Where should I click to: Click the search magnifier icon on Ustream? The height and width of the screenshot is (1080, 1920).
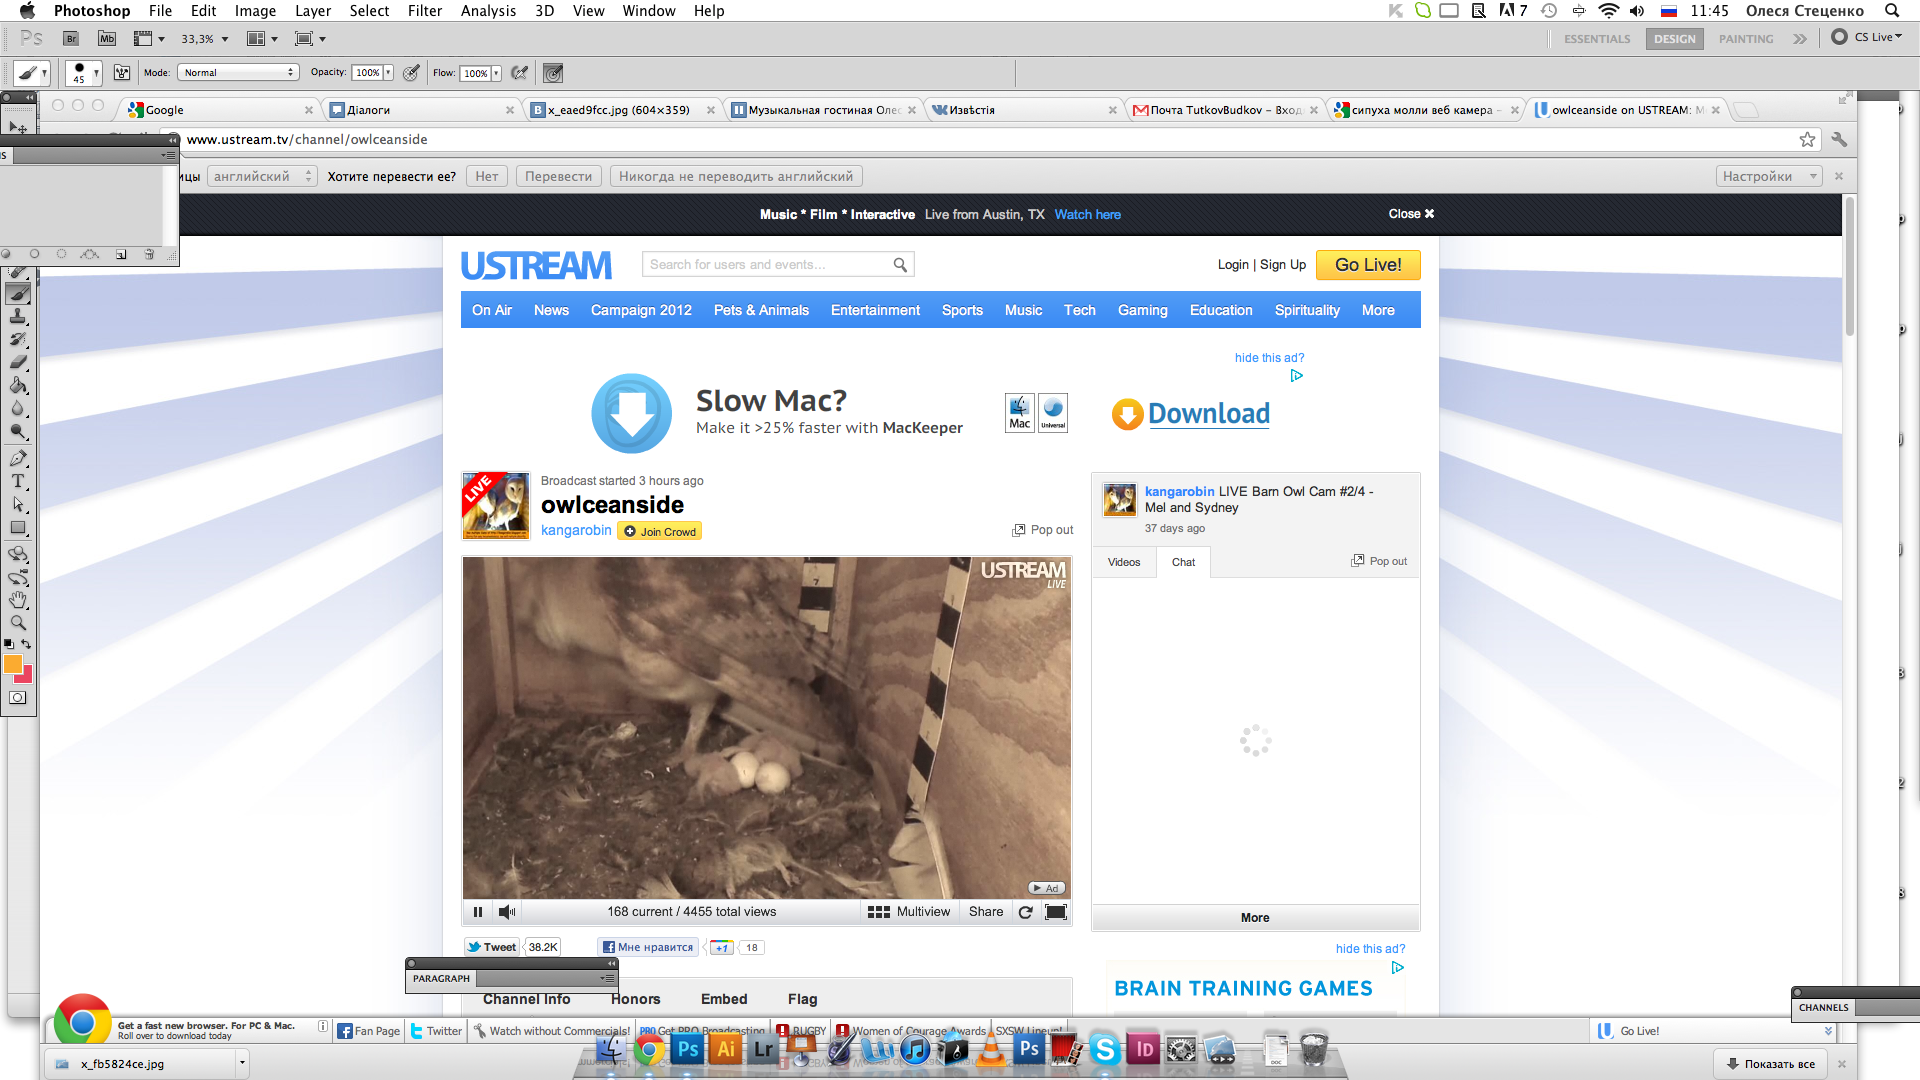900,265
